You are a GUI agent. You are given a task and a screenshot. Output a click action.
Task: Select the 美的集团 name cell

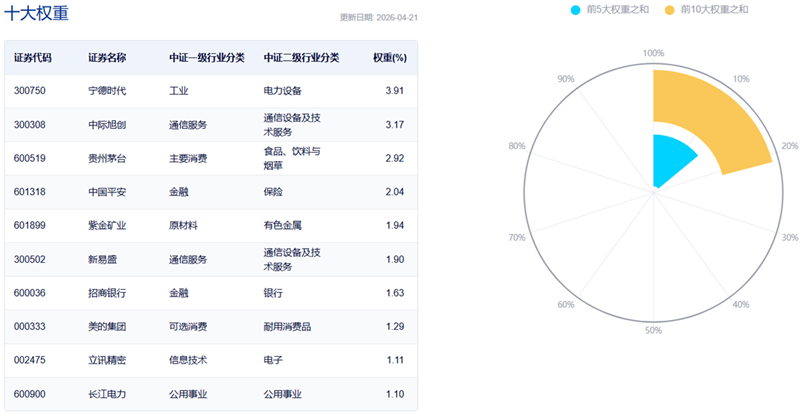[107, 326]
